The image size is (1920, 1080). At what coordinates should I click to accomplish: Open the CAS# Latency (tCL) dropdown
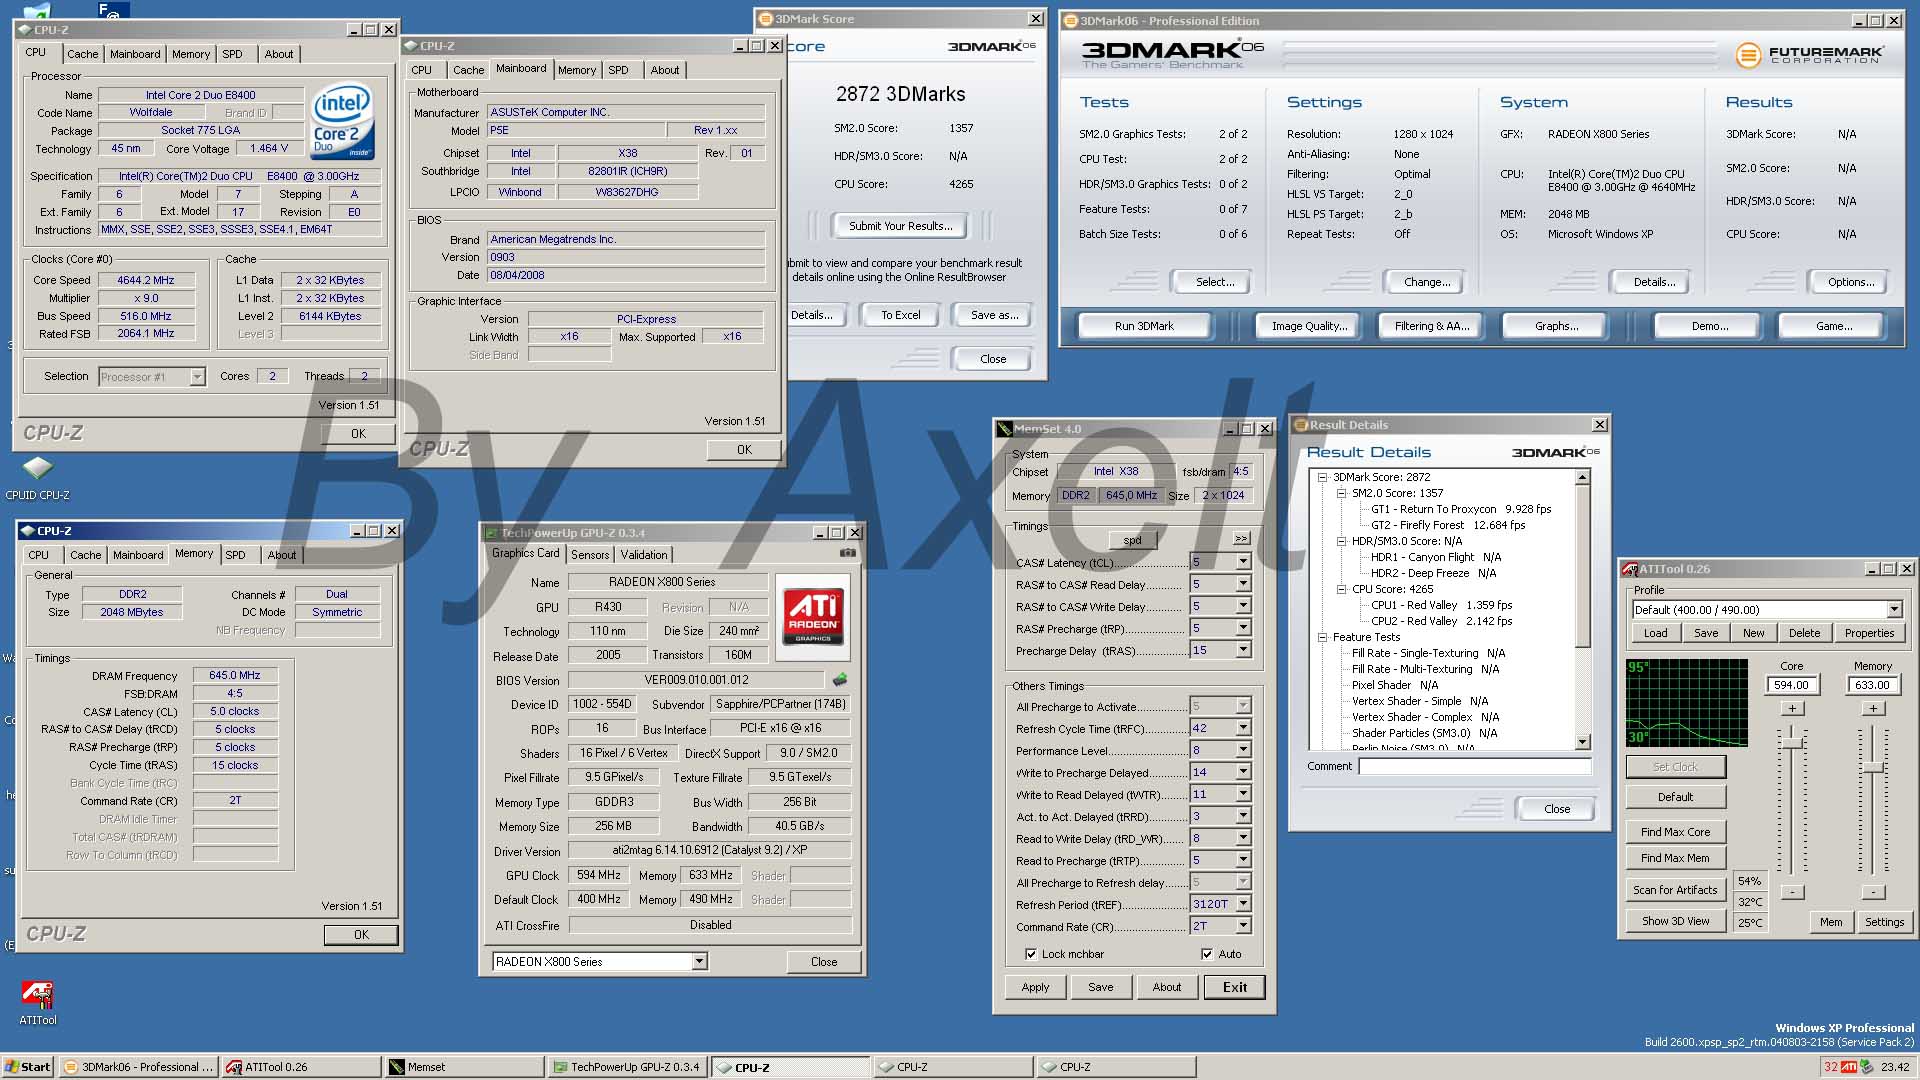tap(1243, 562)
